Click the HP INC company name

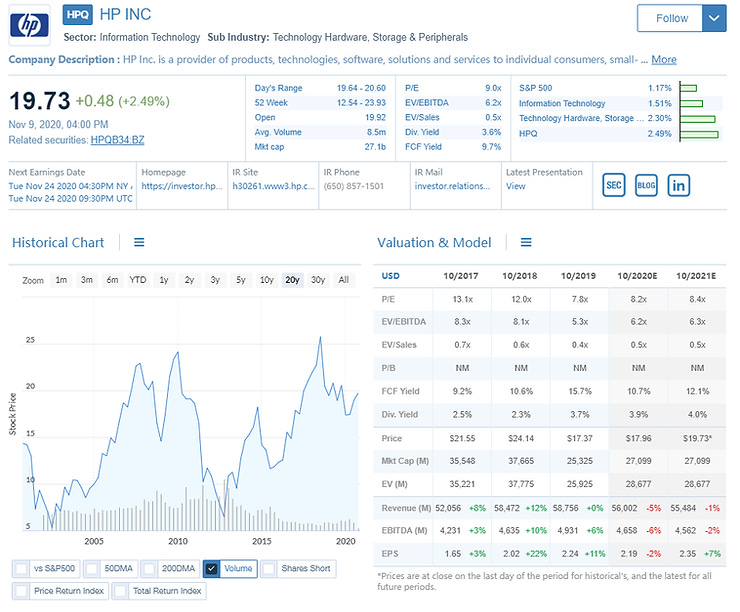[125, 15]
